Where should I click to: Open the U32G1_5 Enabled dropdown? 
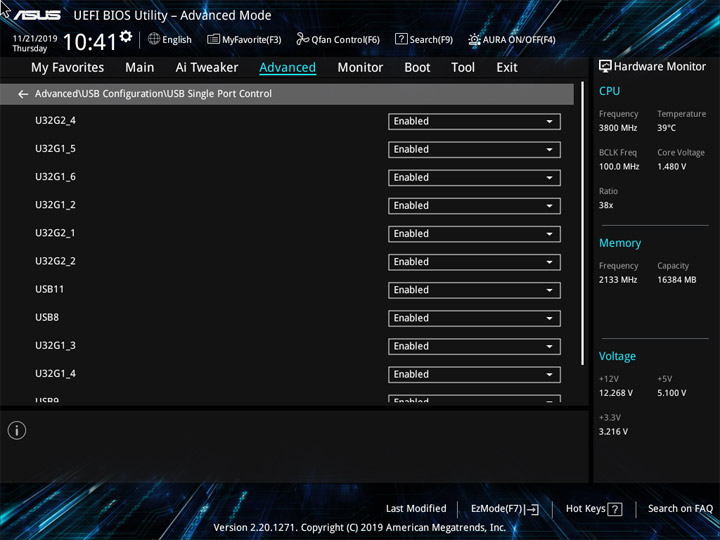pyautogui.click(x=474, y=149)
